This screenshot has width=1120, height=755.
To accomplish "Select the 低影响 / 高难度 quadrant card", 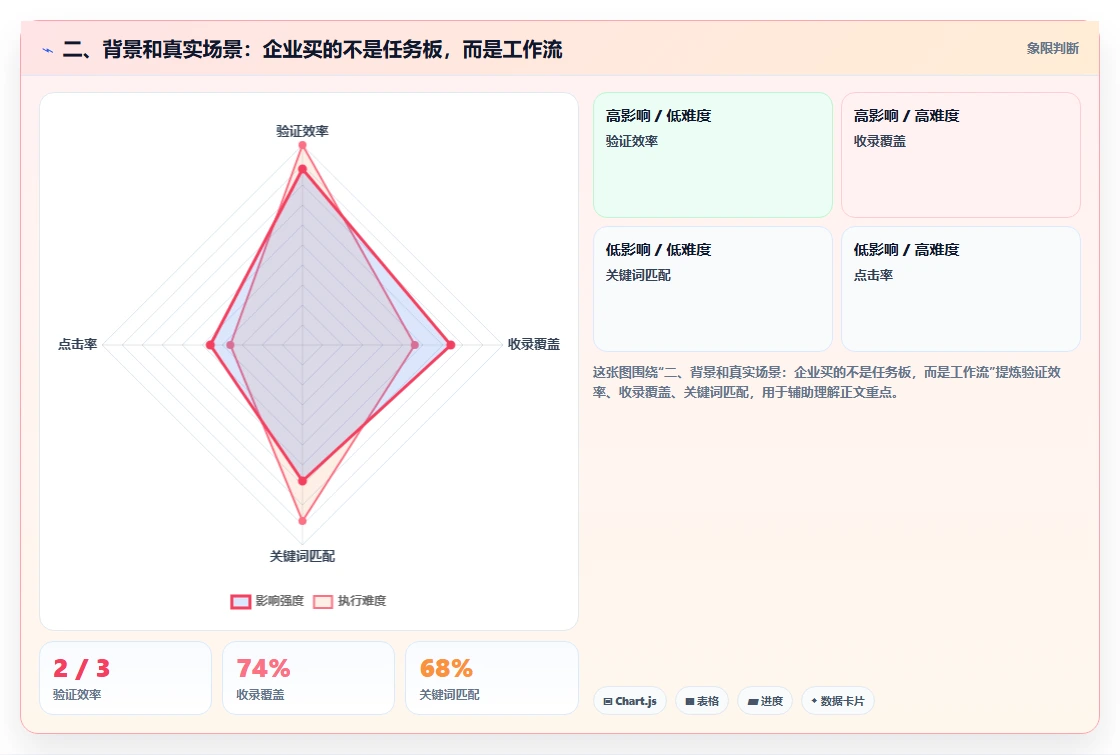I will [961, 289].
